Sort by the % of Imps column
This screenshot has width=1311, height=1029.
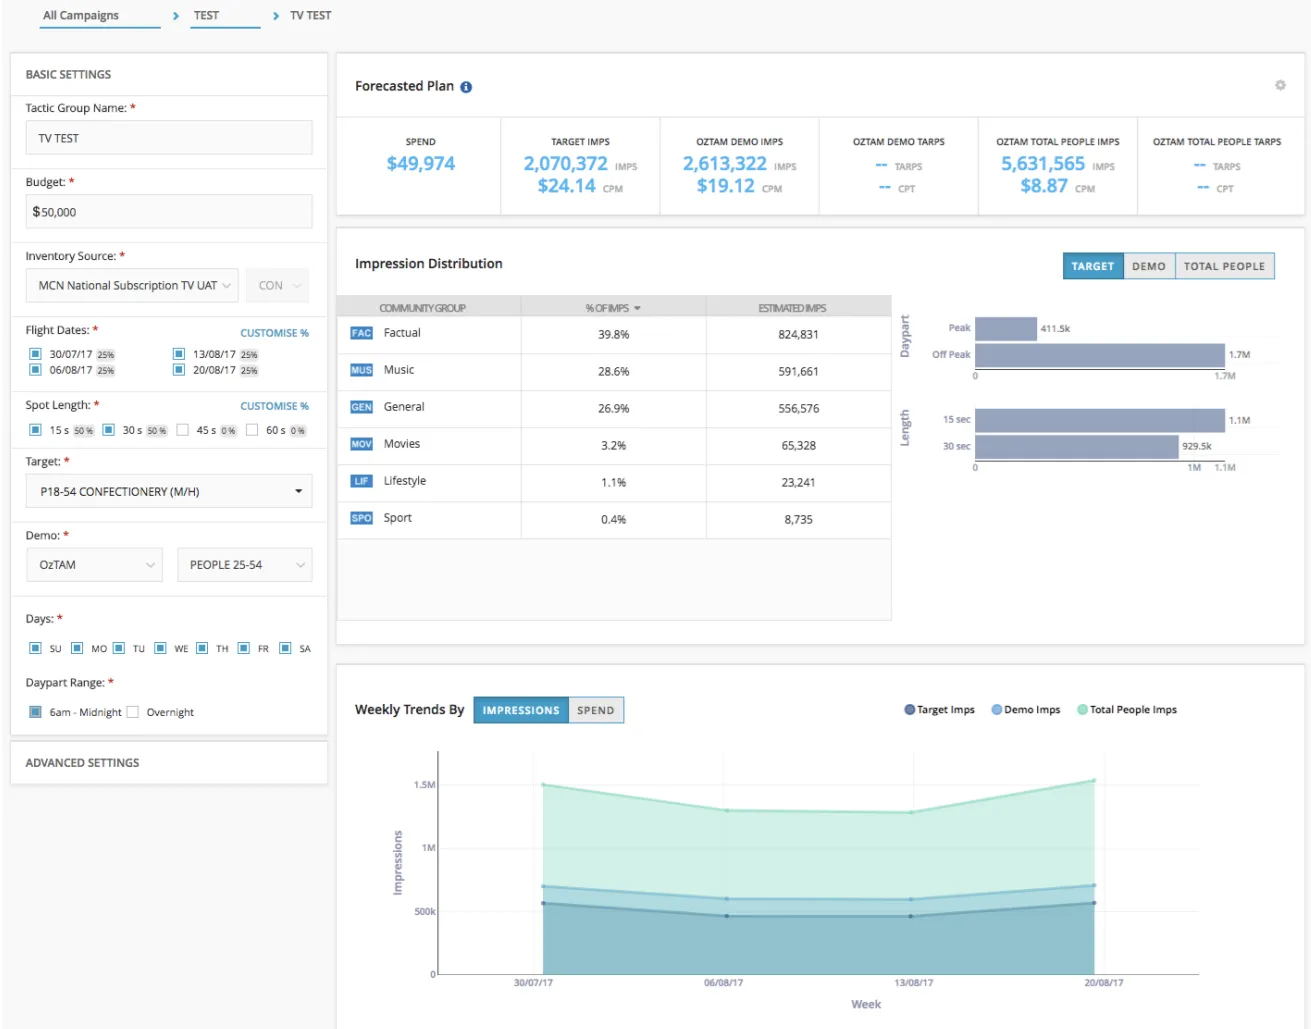tap(613, 308)
